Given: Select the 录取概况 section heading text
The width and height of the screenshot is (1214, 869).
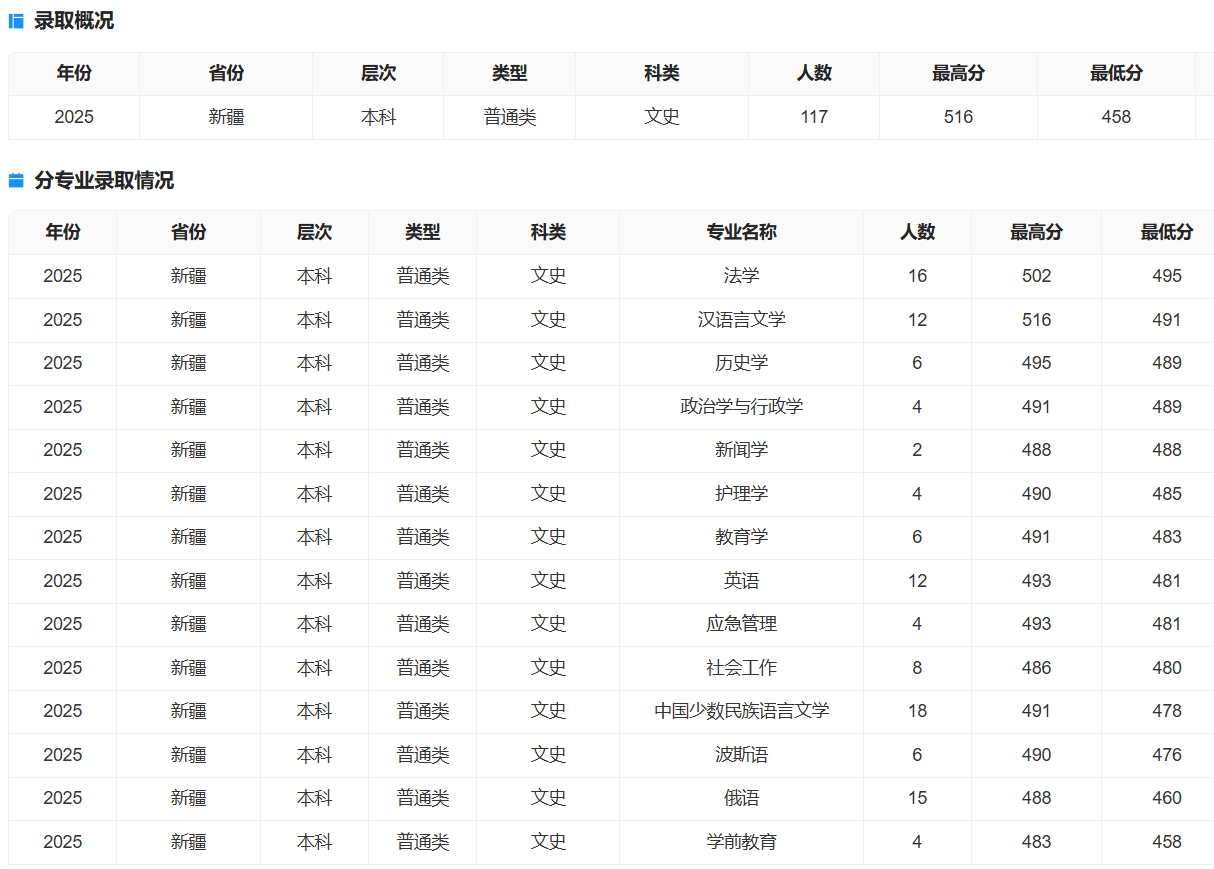Looking at the screenshot, I should [74, 21].
